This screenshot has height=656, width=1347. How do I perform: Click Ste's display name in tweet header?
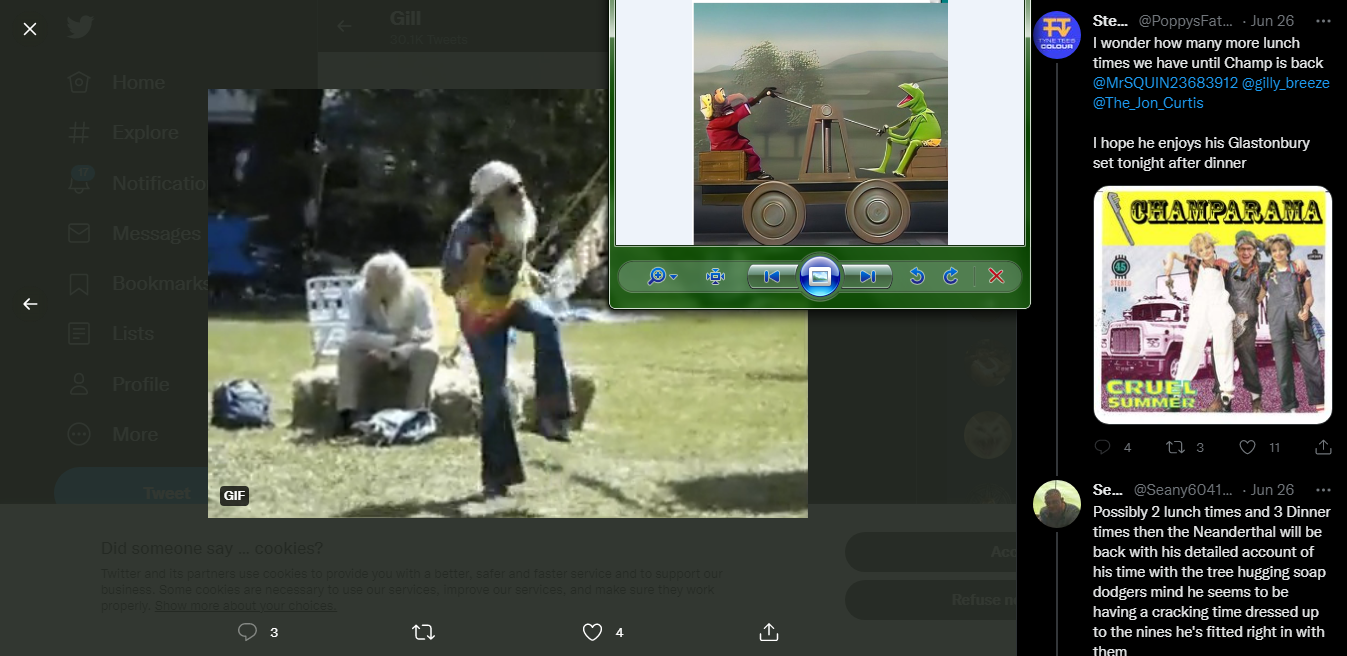(x=1110, y=21)
